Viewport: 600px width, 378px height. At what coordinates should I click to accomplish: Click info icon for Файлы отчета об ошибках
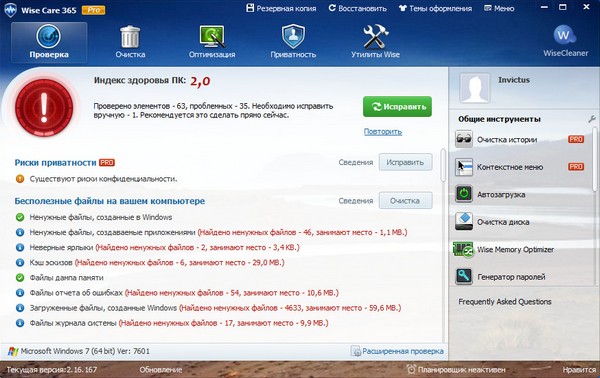coord(20,293)
